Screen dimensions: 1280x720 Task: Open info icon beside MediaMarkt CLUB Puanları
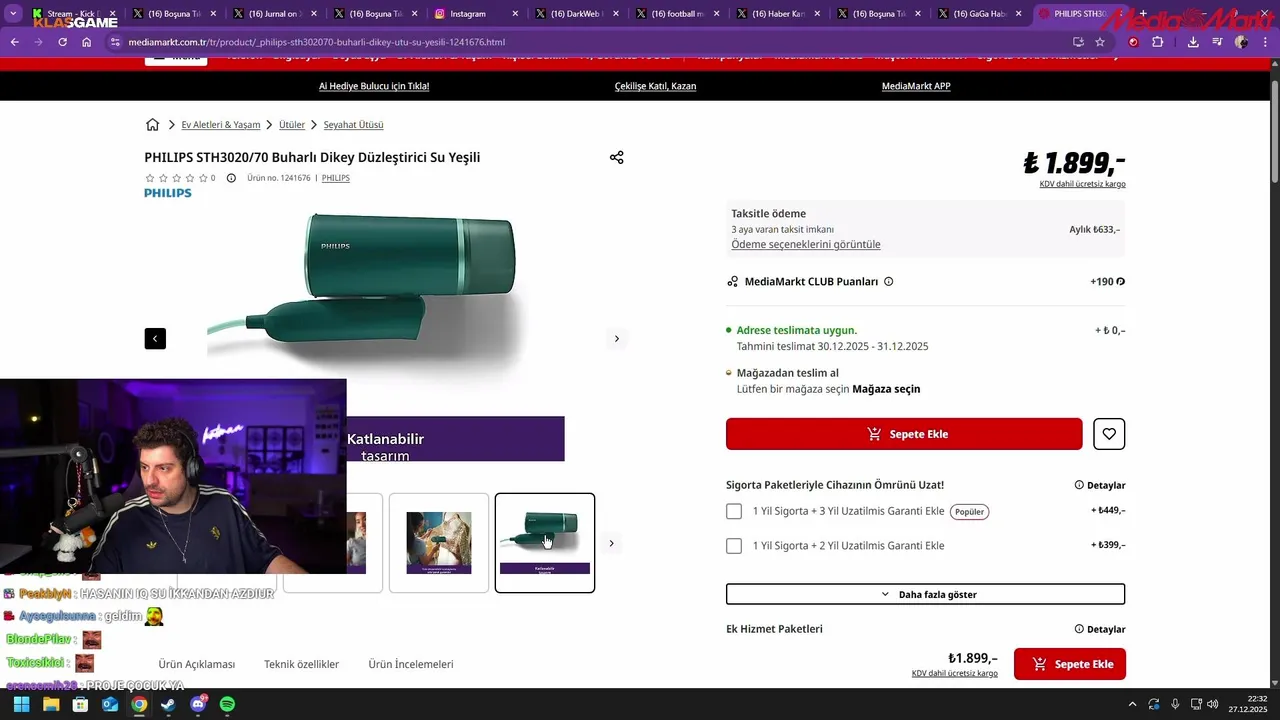click(x=889, y=282)
